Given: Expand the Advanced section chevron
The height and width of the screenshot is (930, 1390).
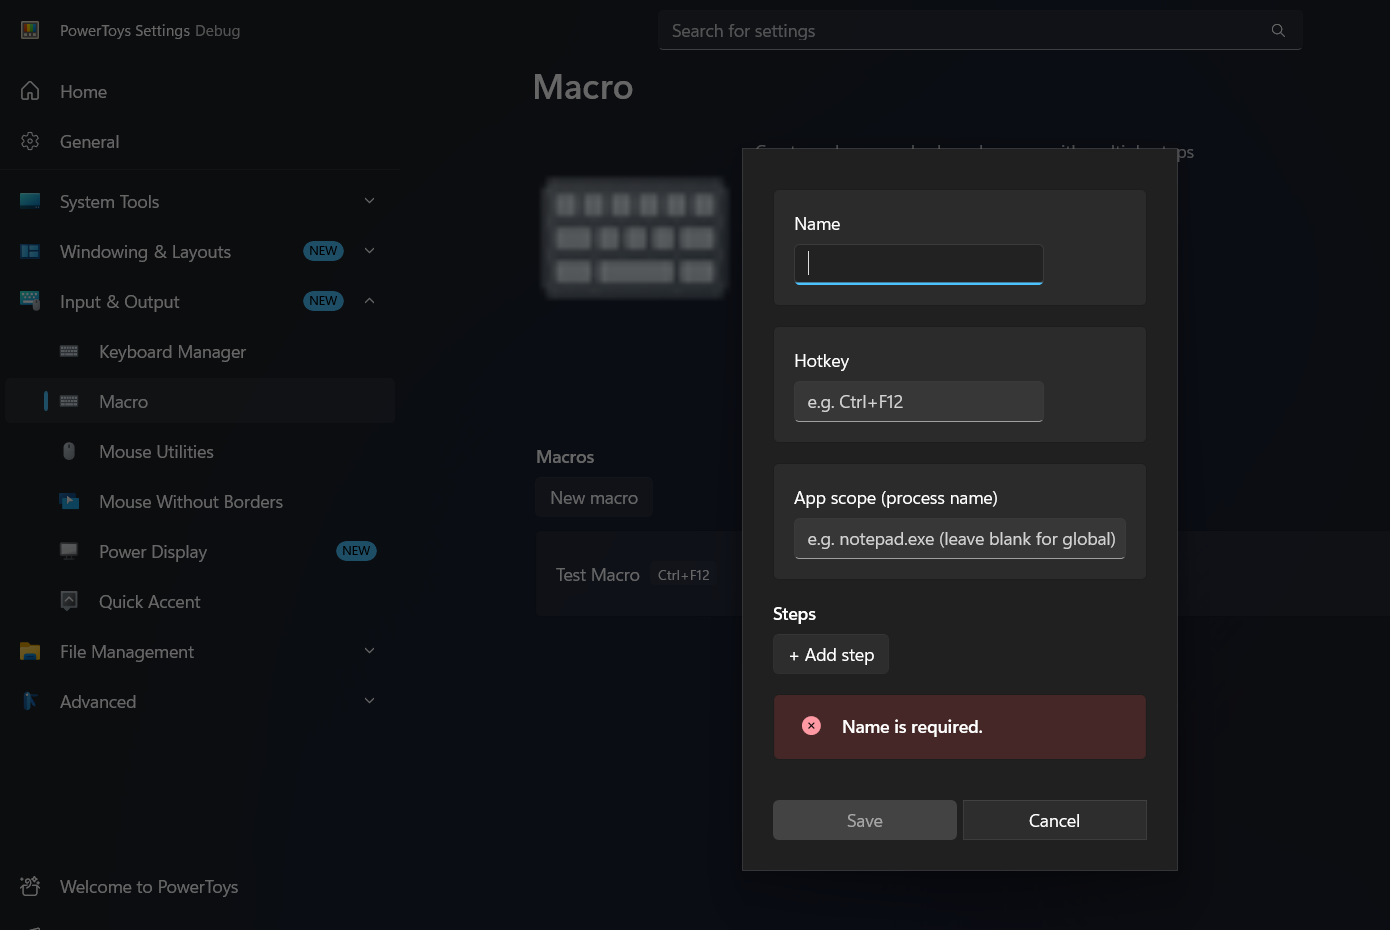Looking at the screenshot, I should click(x=369, y=701).
